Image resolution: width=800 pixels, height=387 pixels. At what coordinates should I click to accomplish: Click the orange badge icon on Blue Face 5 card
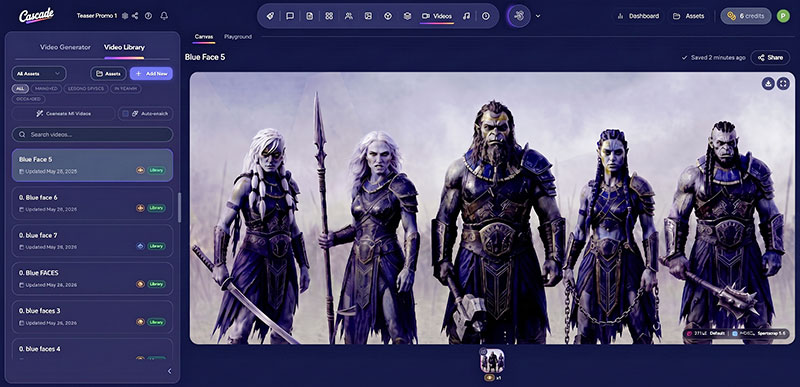(x=140, y=170)
